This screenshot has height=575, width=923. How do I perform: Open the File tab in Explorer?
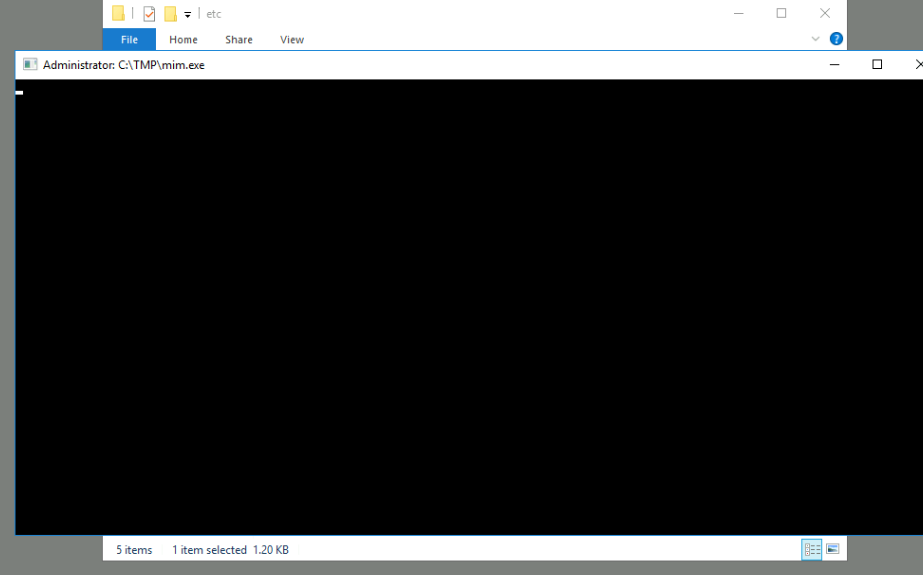coord(129,39)
